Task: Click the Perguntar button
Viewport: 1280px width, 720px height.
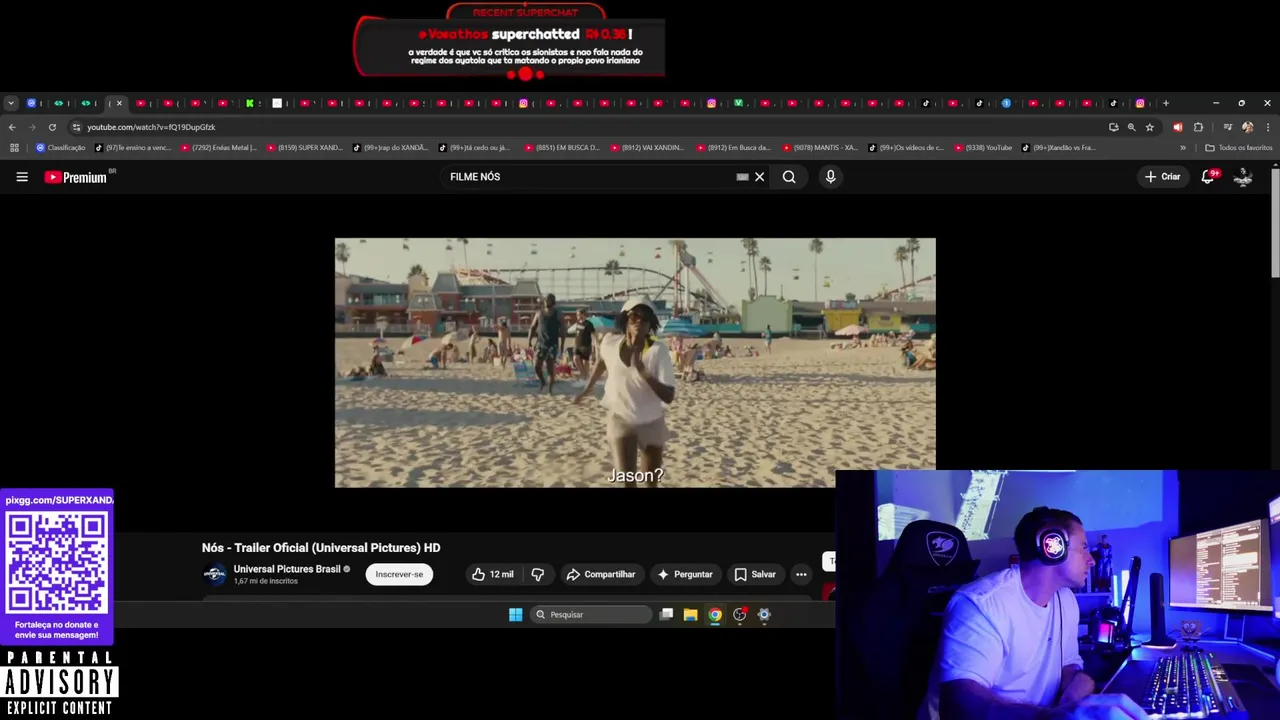Action: pyautogui.click(x=685, y=574)
